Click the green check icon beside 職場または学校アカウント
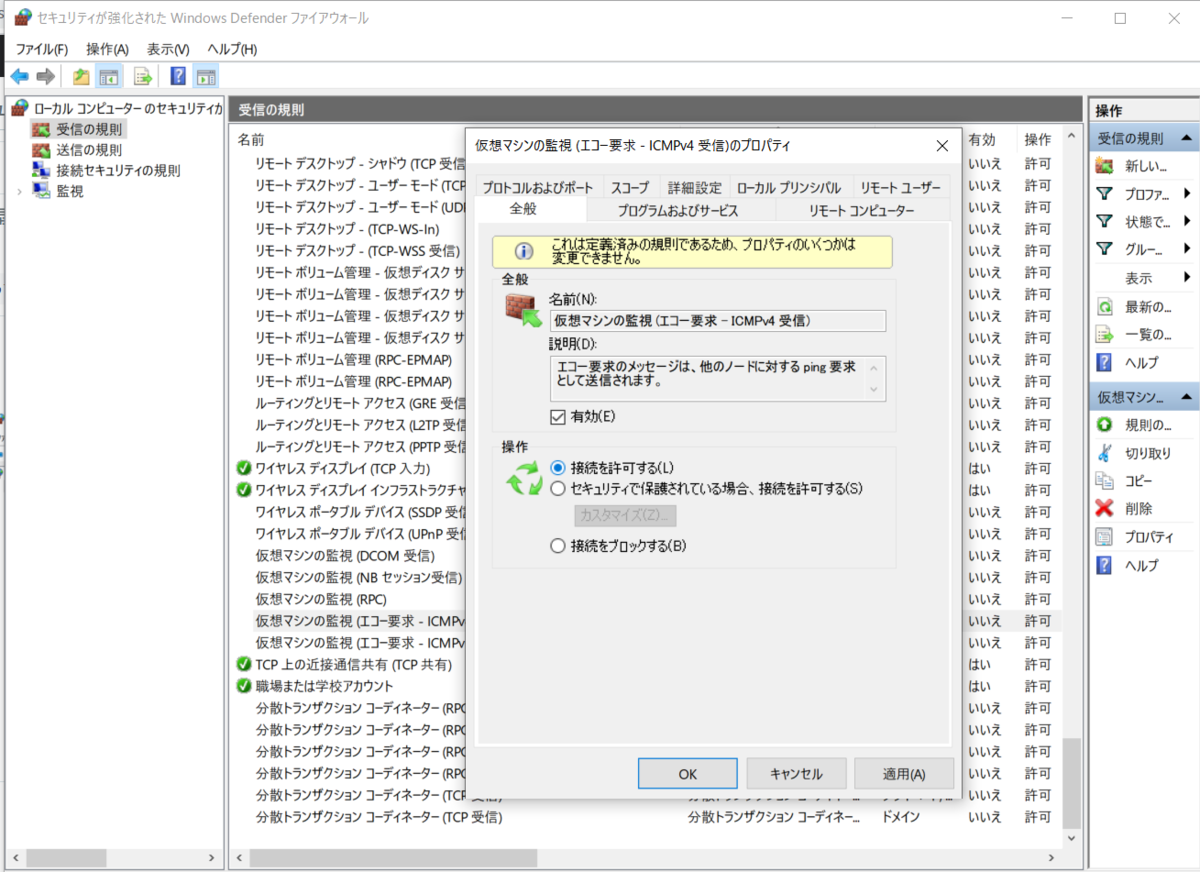 pyautogui.click(x=244, y=686)
